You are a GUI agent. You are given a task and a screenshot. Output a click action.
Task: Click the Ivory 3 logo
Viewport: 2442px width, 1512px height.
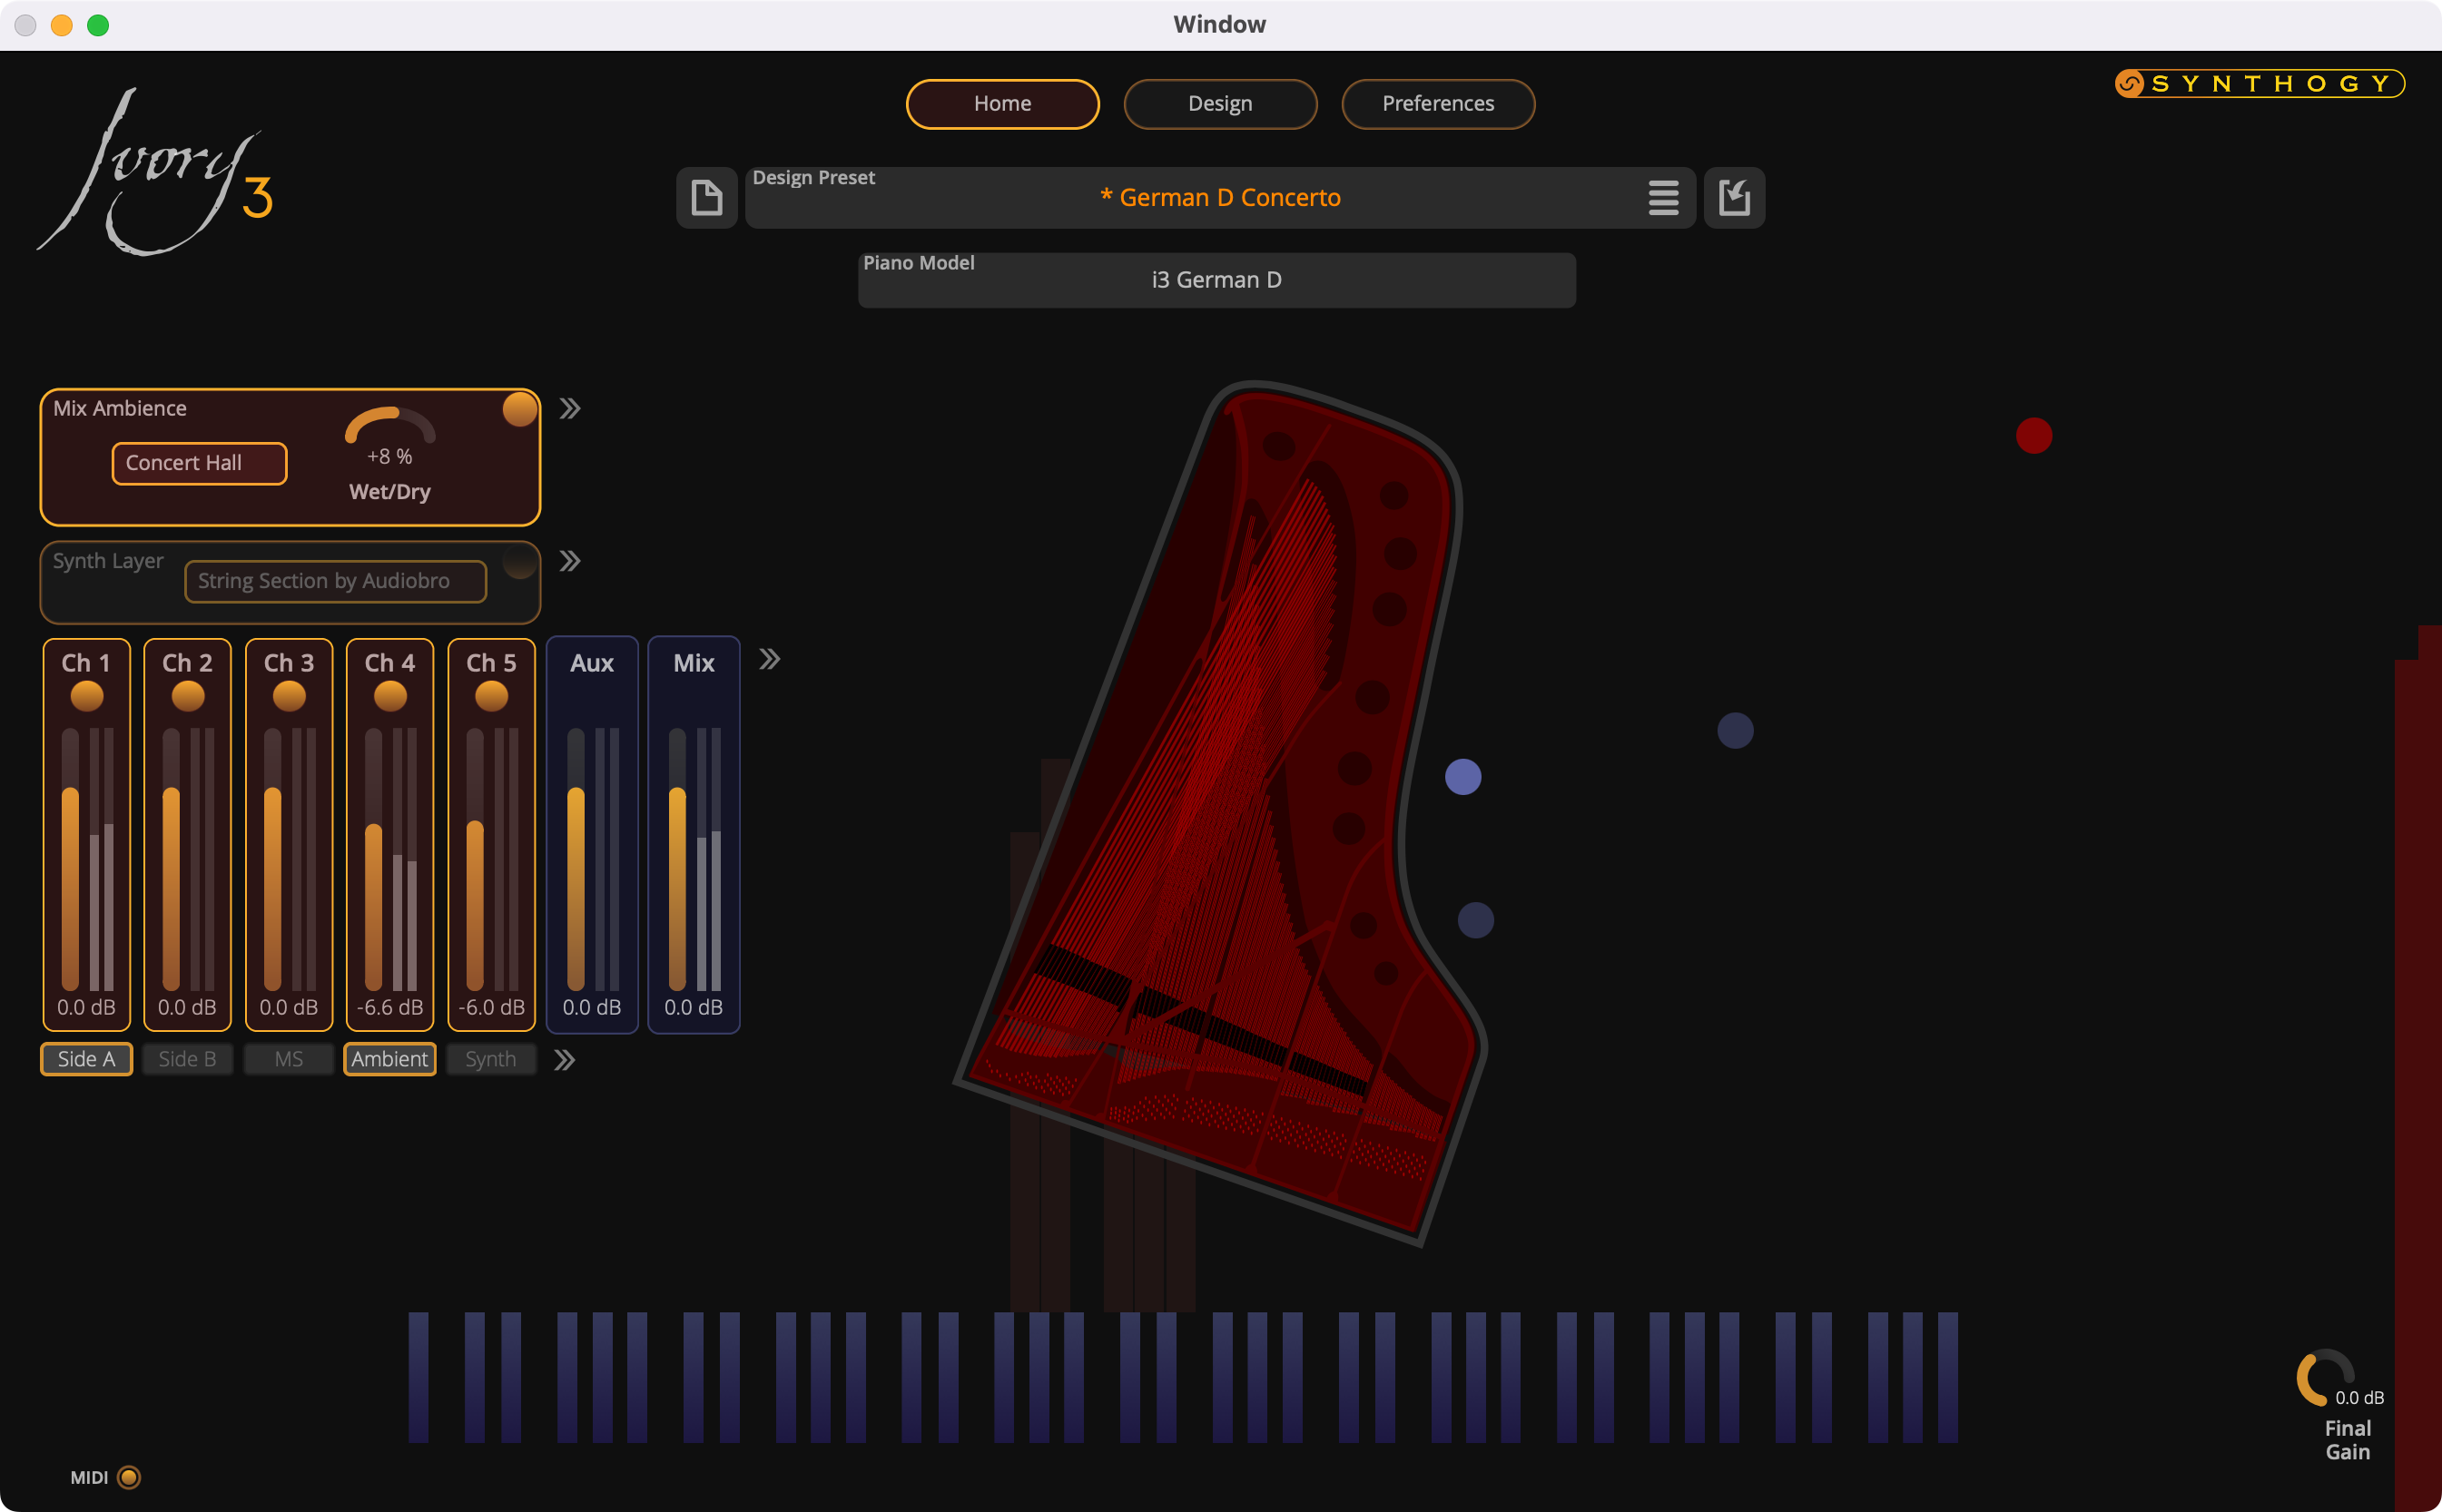(157, 172)
